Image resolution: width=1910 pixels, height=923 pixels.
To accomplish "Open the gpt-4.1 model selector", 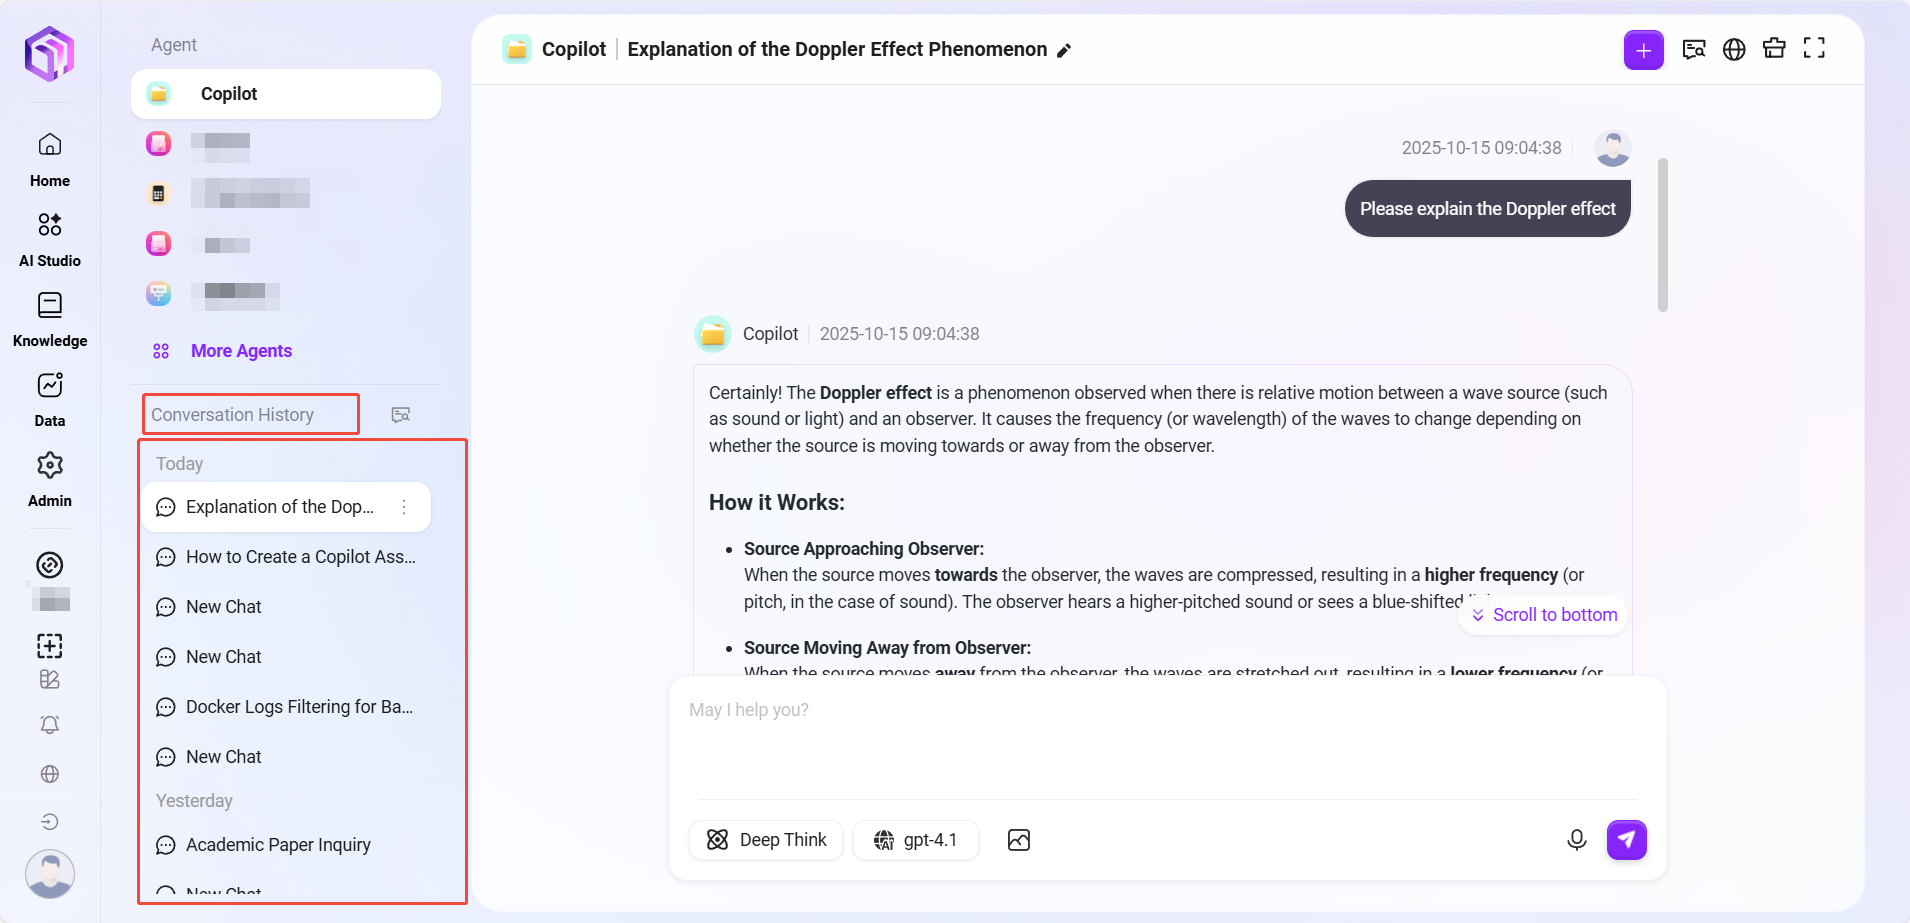I will pyautogui.click(x=915, y=840).
